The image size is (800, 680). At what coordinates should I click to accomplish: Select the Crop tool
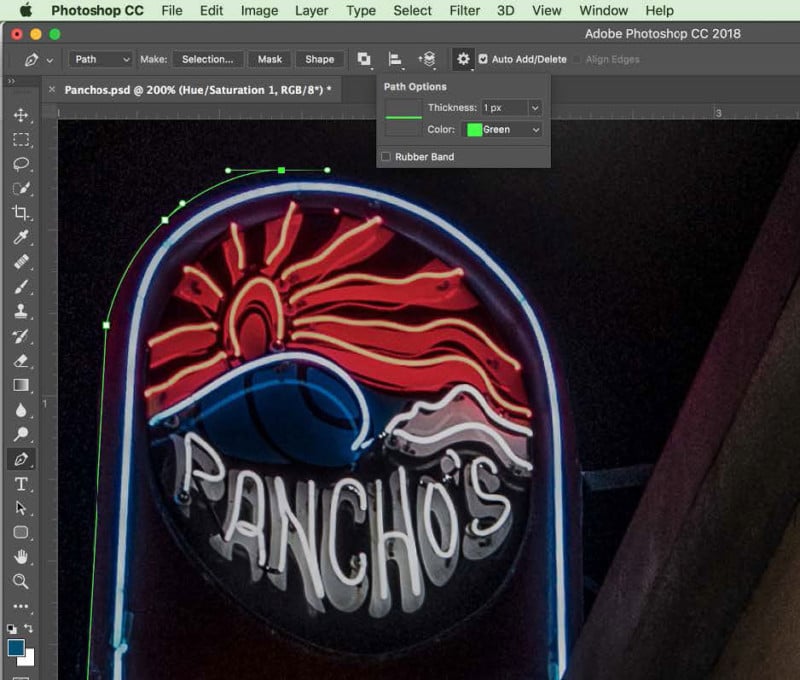click(21, 213)
